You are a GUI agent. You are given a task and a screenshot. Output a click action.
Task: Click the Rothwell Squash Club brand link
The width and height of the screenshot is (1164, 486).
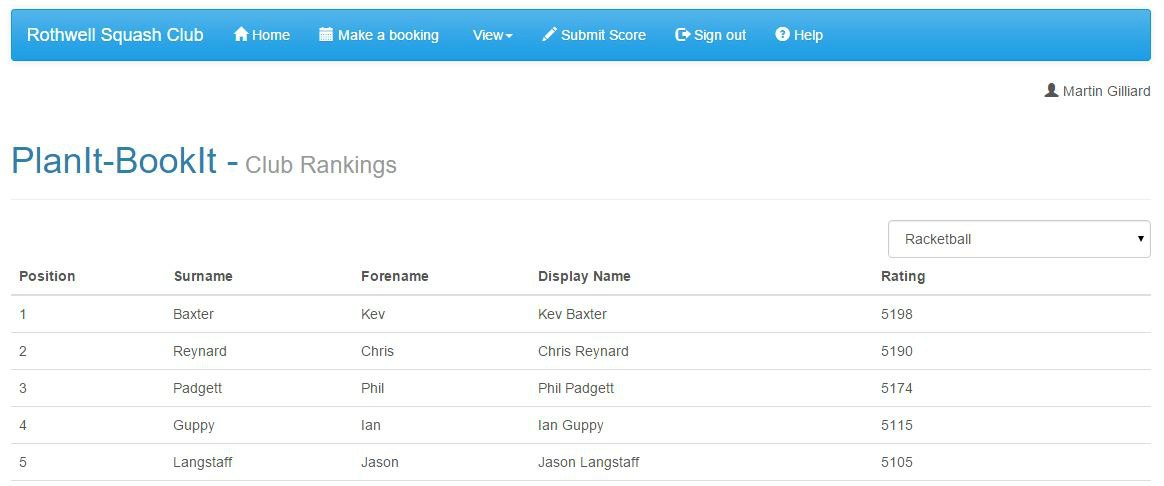coord(115,35)
